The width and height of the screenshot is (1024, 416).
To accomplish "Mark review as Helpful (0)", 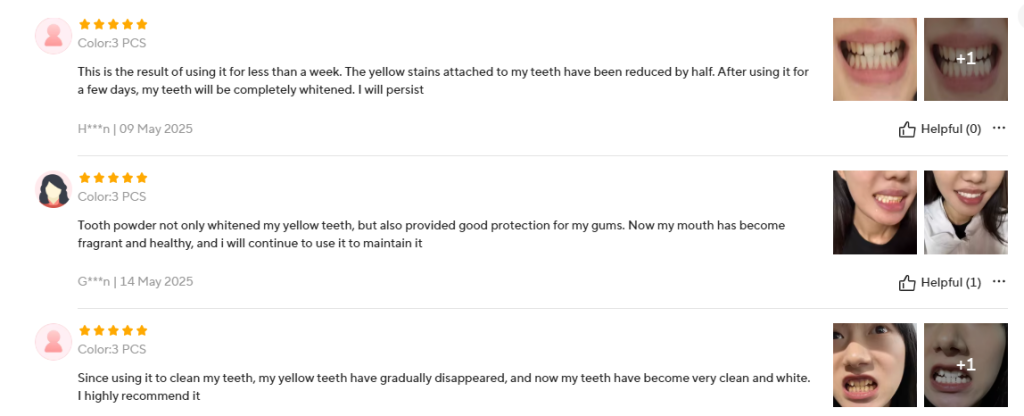I will pos(950,129).
